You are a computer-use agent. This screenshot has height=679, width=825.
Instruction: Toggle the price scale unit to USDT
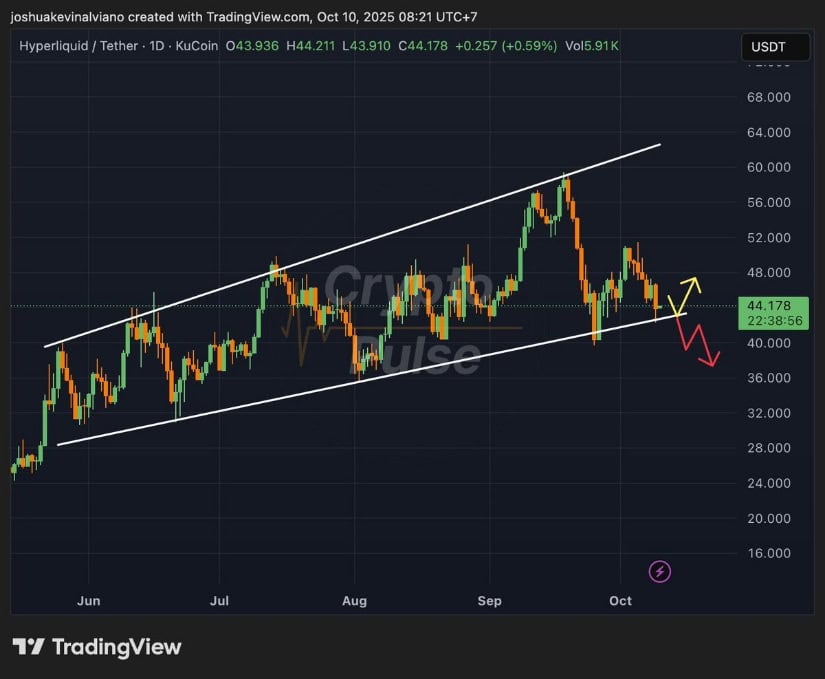click(776, 46)
